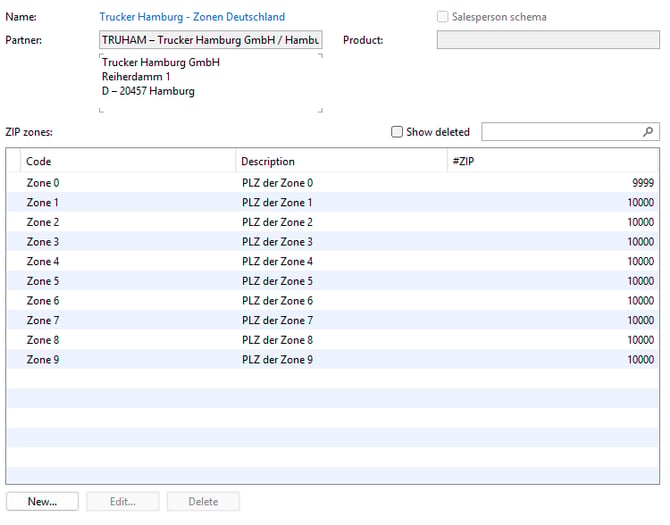The image size is (670, 525).
Task: Click the address line D – 20457 Hamburg
Action: (x=148, y=91)
